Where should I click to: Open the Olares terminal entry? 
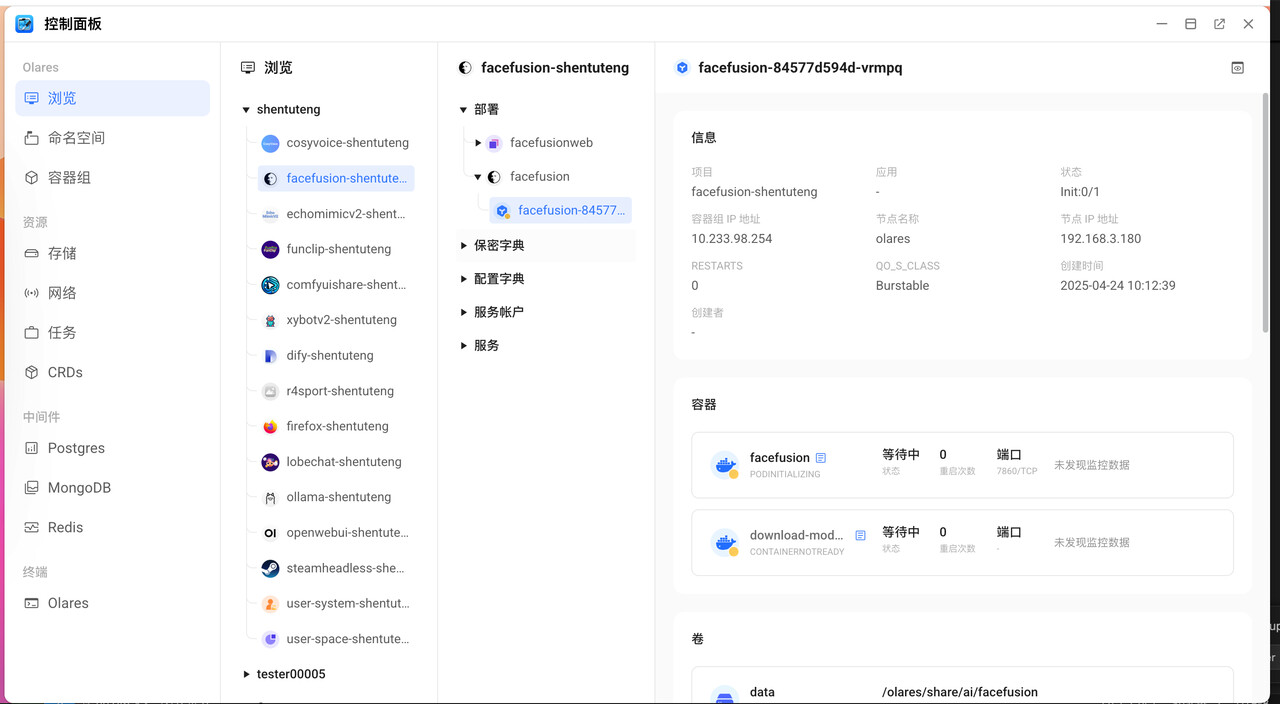(68, 603)
